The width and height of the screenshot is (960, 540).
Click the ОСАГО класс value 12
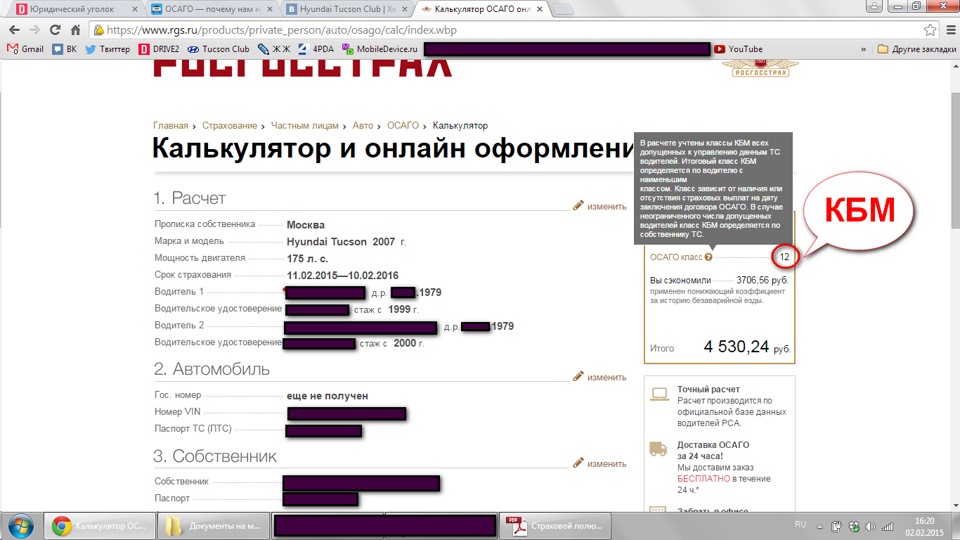click(x=784, y=257)
